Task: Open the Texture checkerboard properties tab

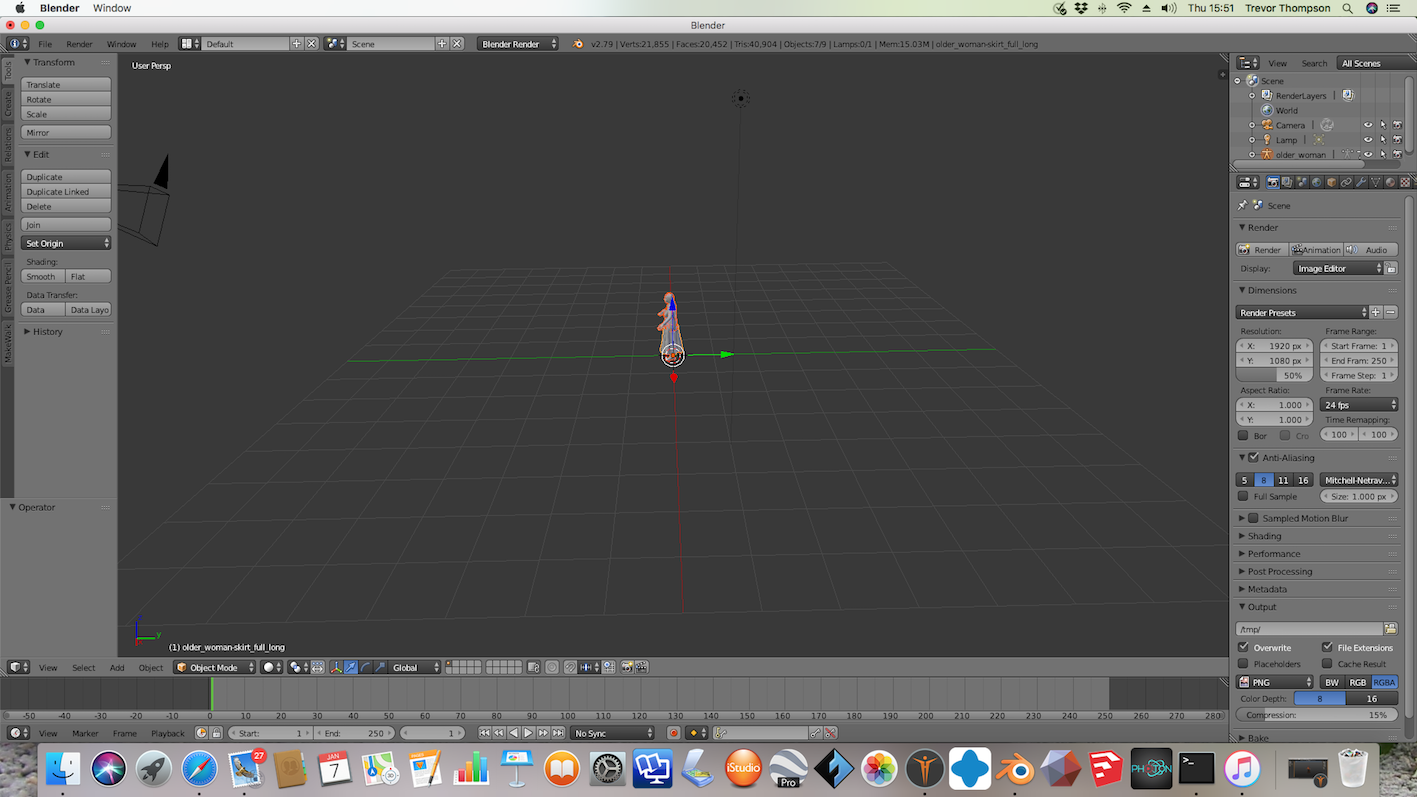Action: coord(1405,182)
